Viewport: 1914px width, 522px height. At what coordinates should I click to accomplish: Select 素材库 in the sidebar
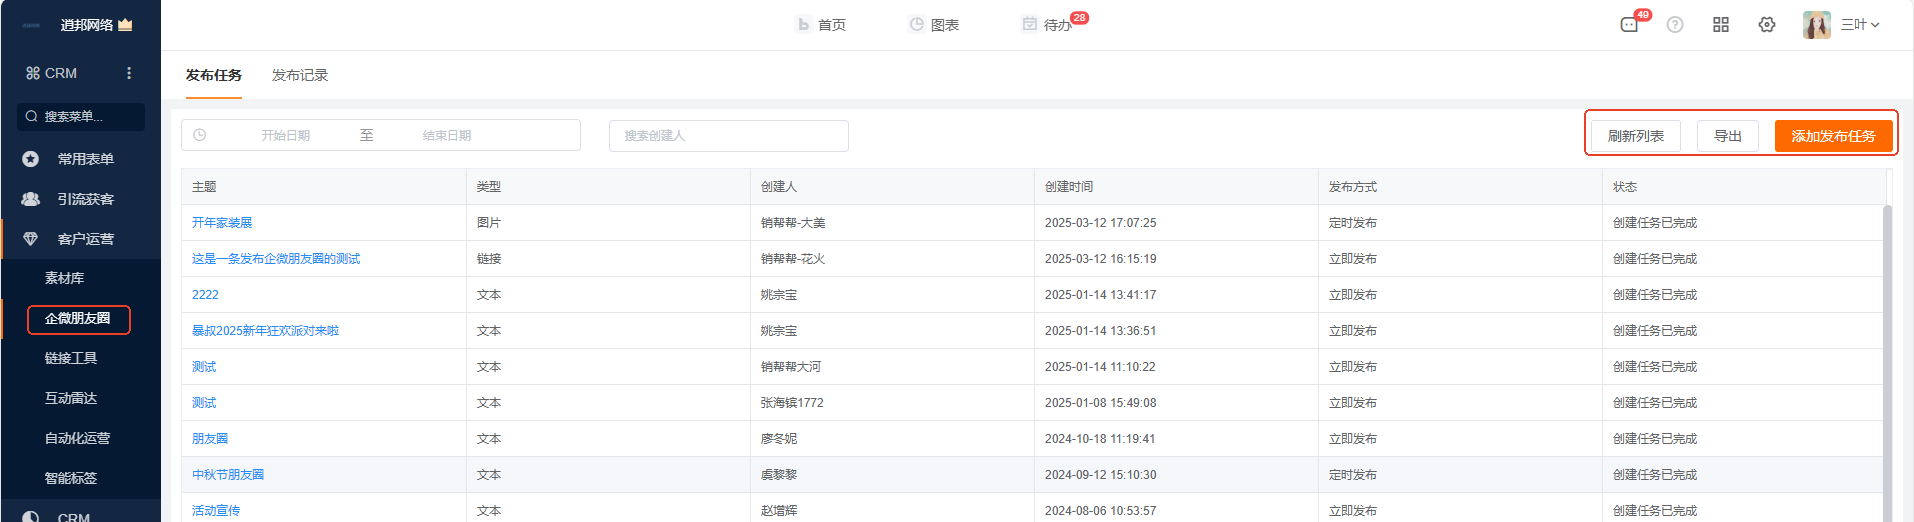(x=65, y=278)
